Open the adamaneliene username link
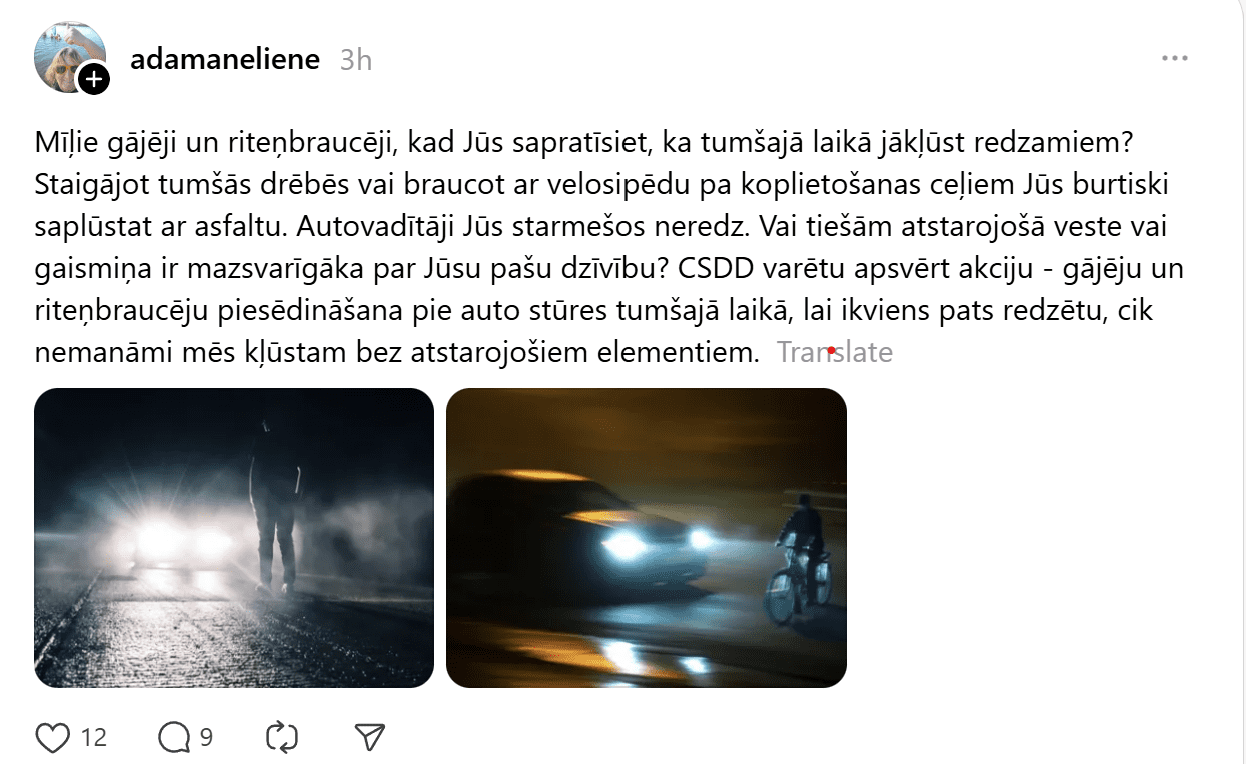This screenshot has height=764, width=1246. point(225,59)
